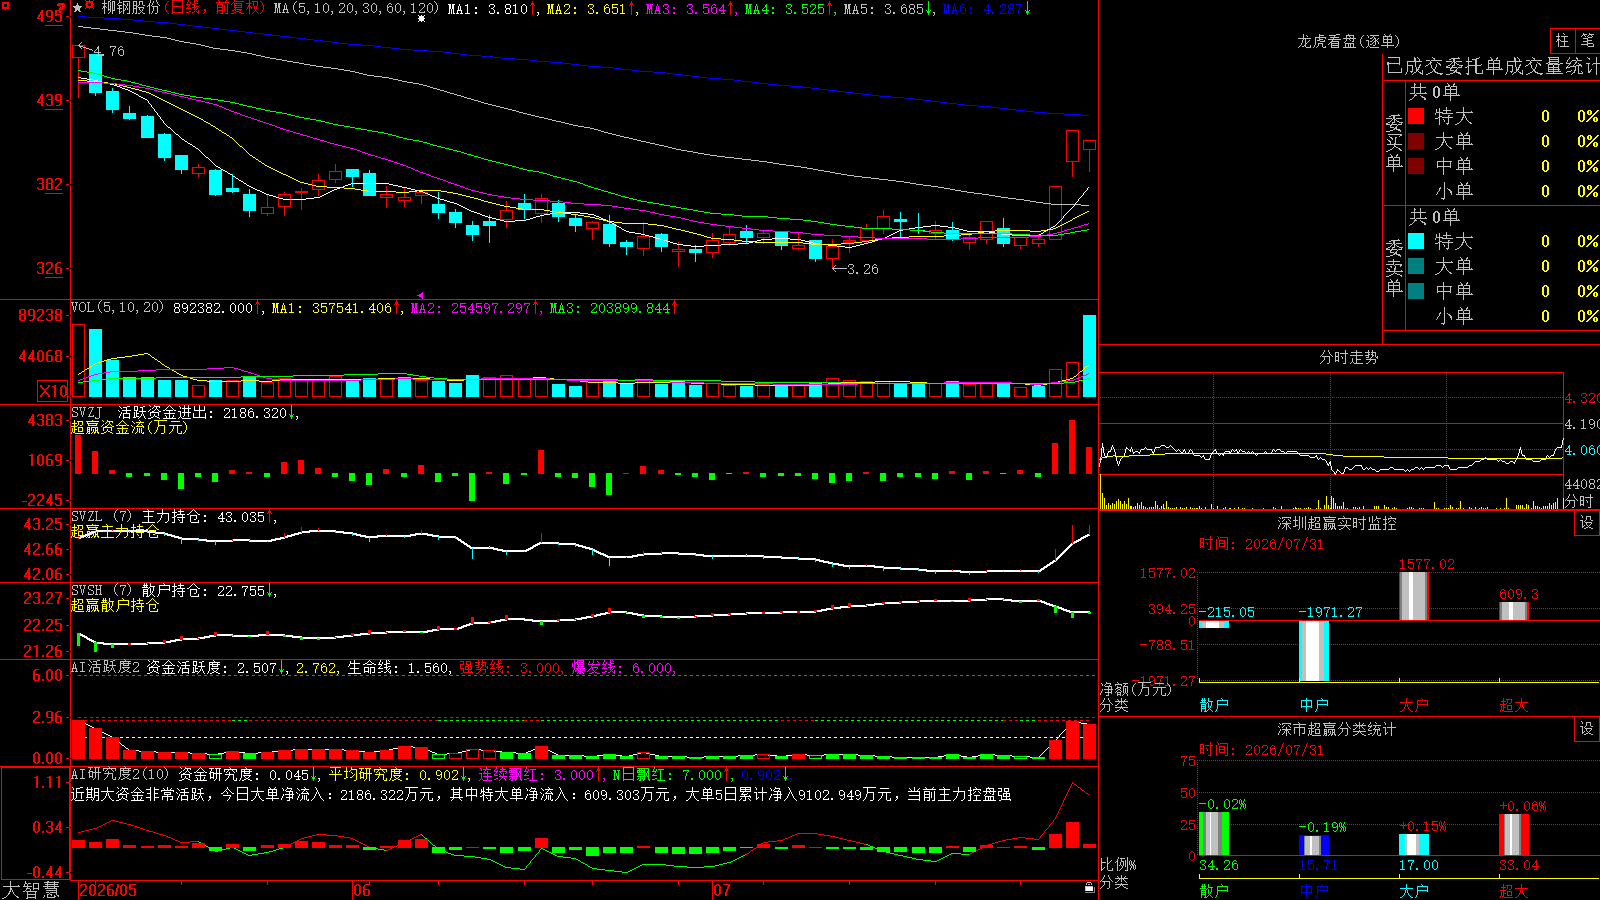The image size is (1600, 900).
Task: Click the 超赢散户持仓 label
Action: (115, 605)
